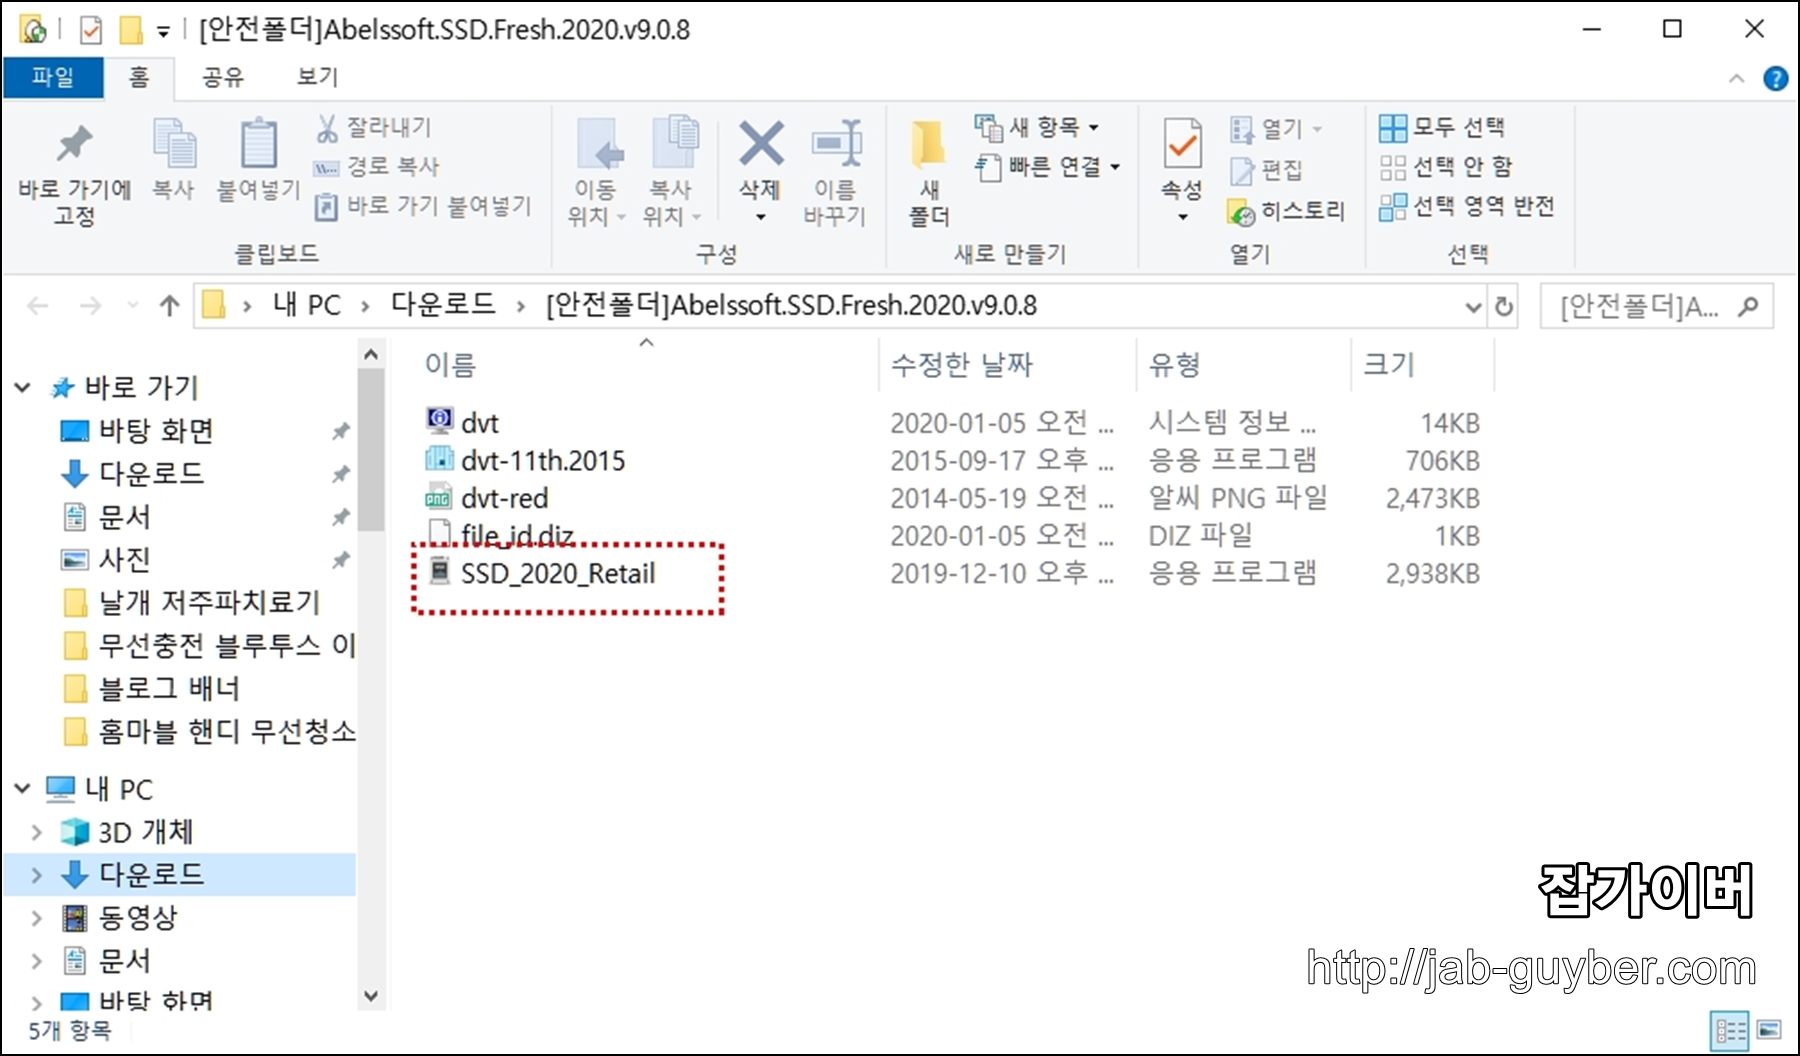Expand the 3D 개체 node
This screenshot has width=1800, height=1056.
tap(37, 832)
